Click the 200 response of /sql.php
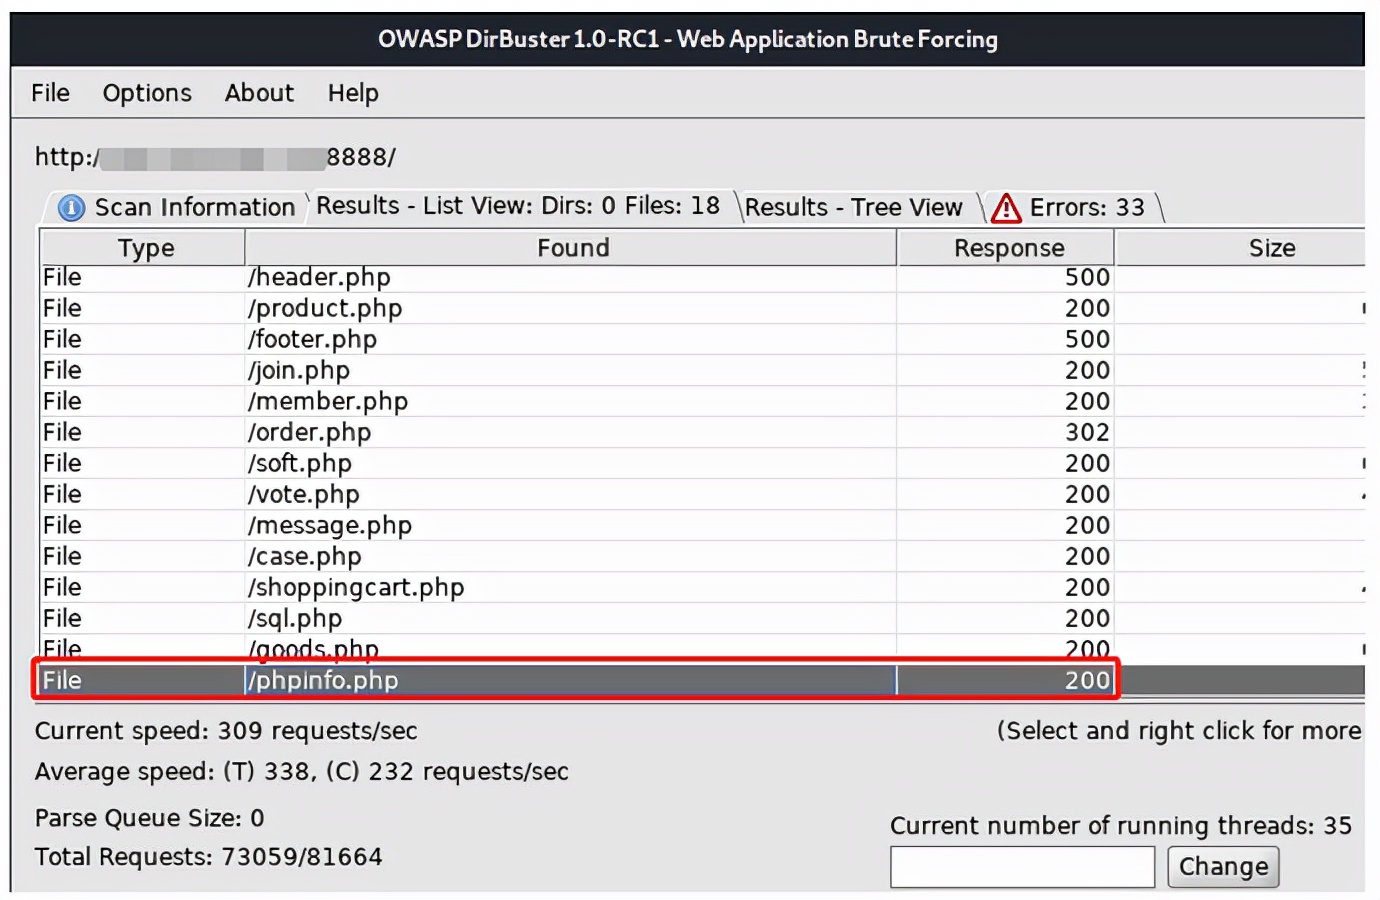 coord(1087,618)
